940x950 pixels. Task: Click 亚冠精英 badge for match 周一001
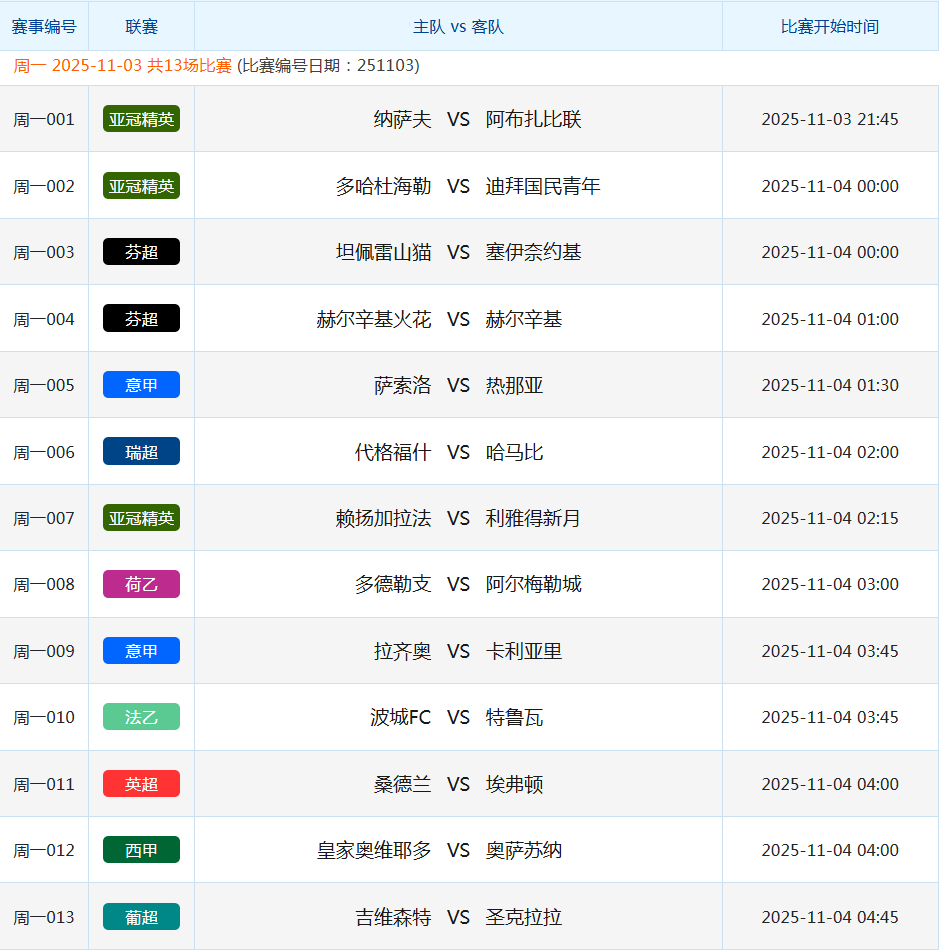pos(141,119)
